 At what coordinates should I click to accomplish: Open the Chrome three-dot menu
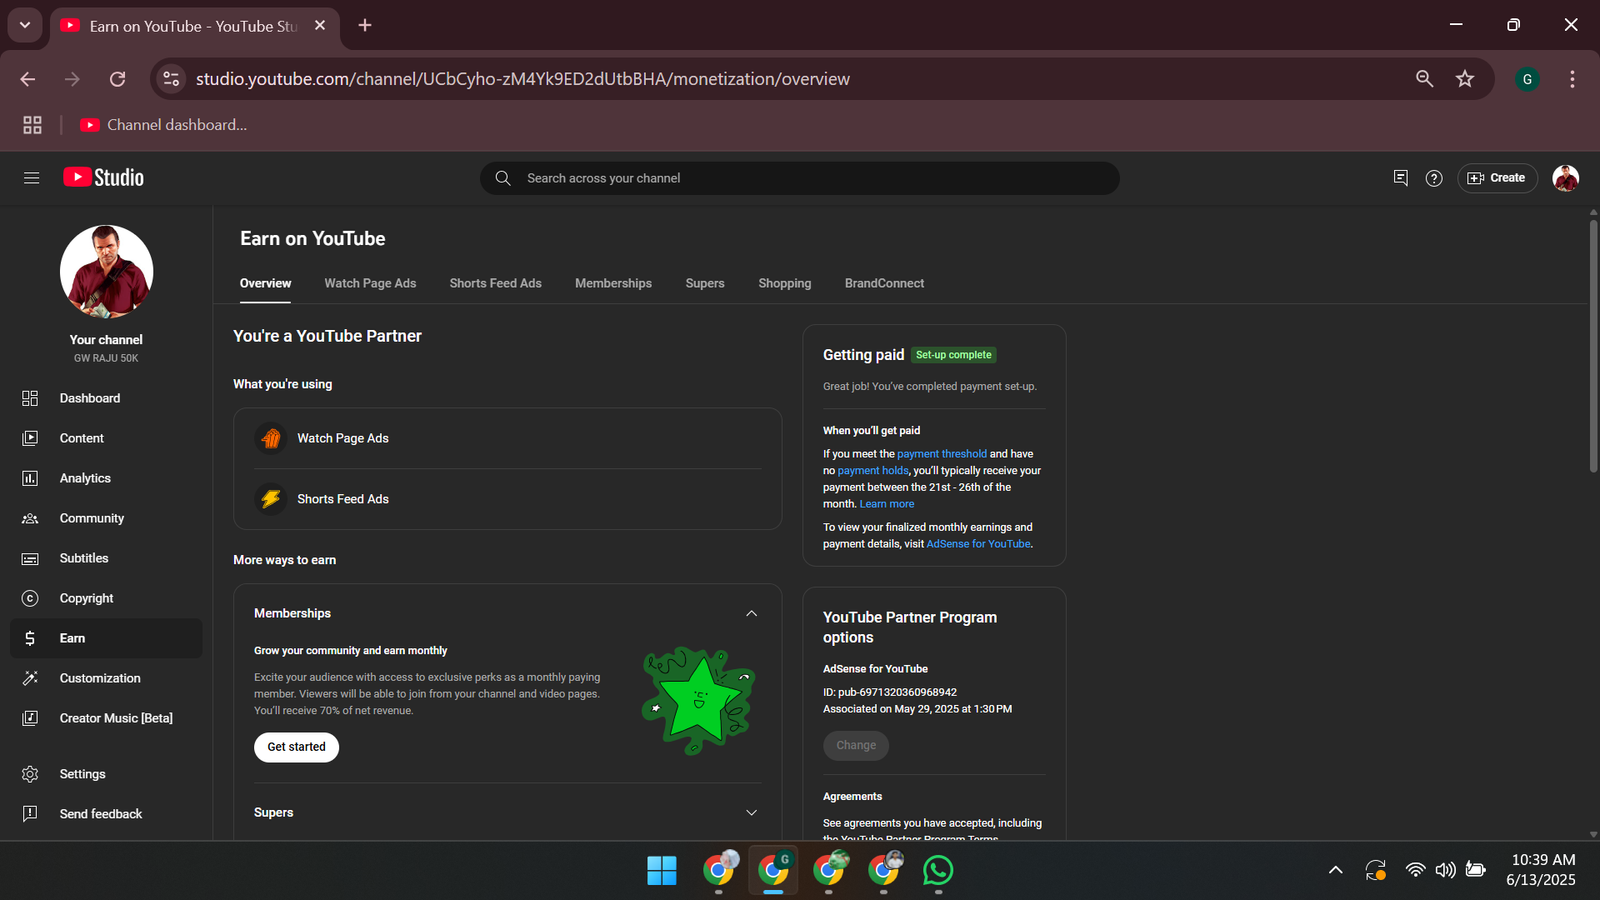tap(1572, 79)
